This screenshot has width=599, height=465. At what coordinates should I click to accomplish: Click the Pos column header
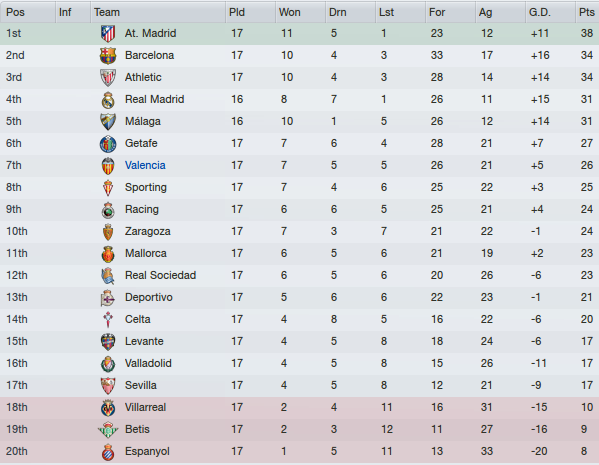click(x=15, y=12)
